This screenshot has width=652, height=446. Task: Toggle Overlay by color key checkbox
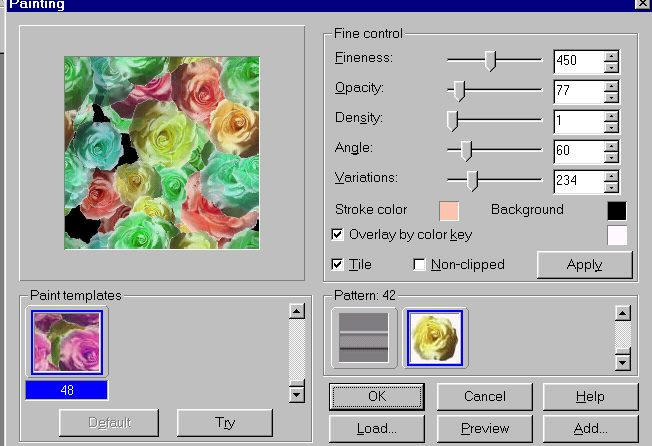[x=337, y=235]
